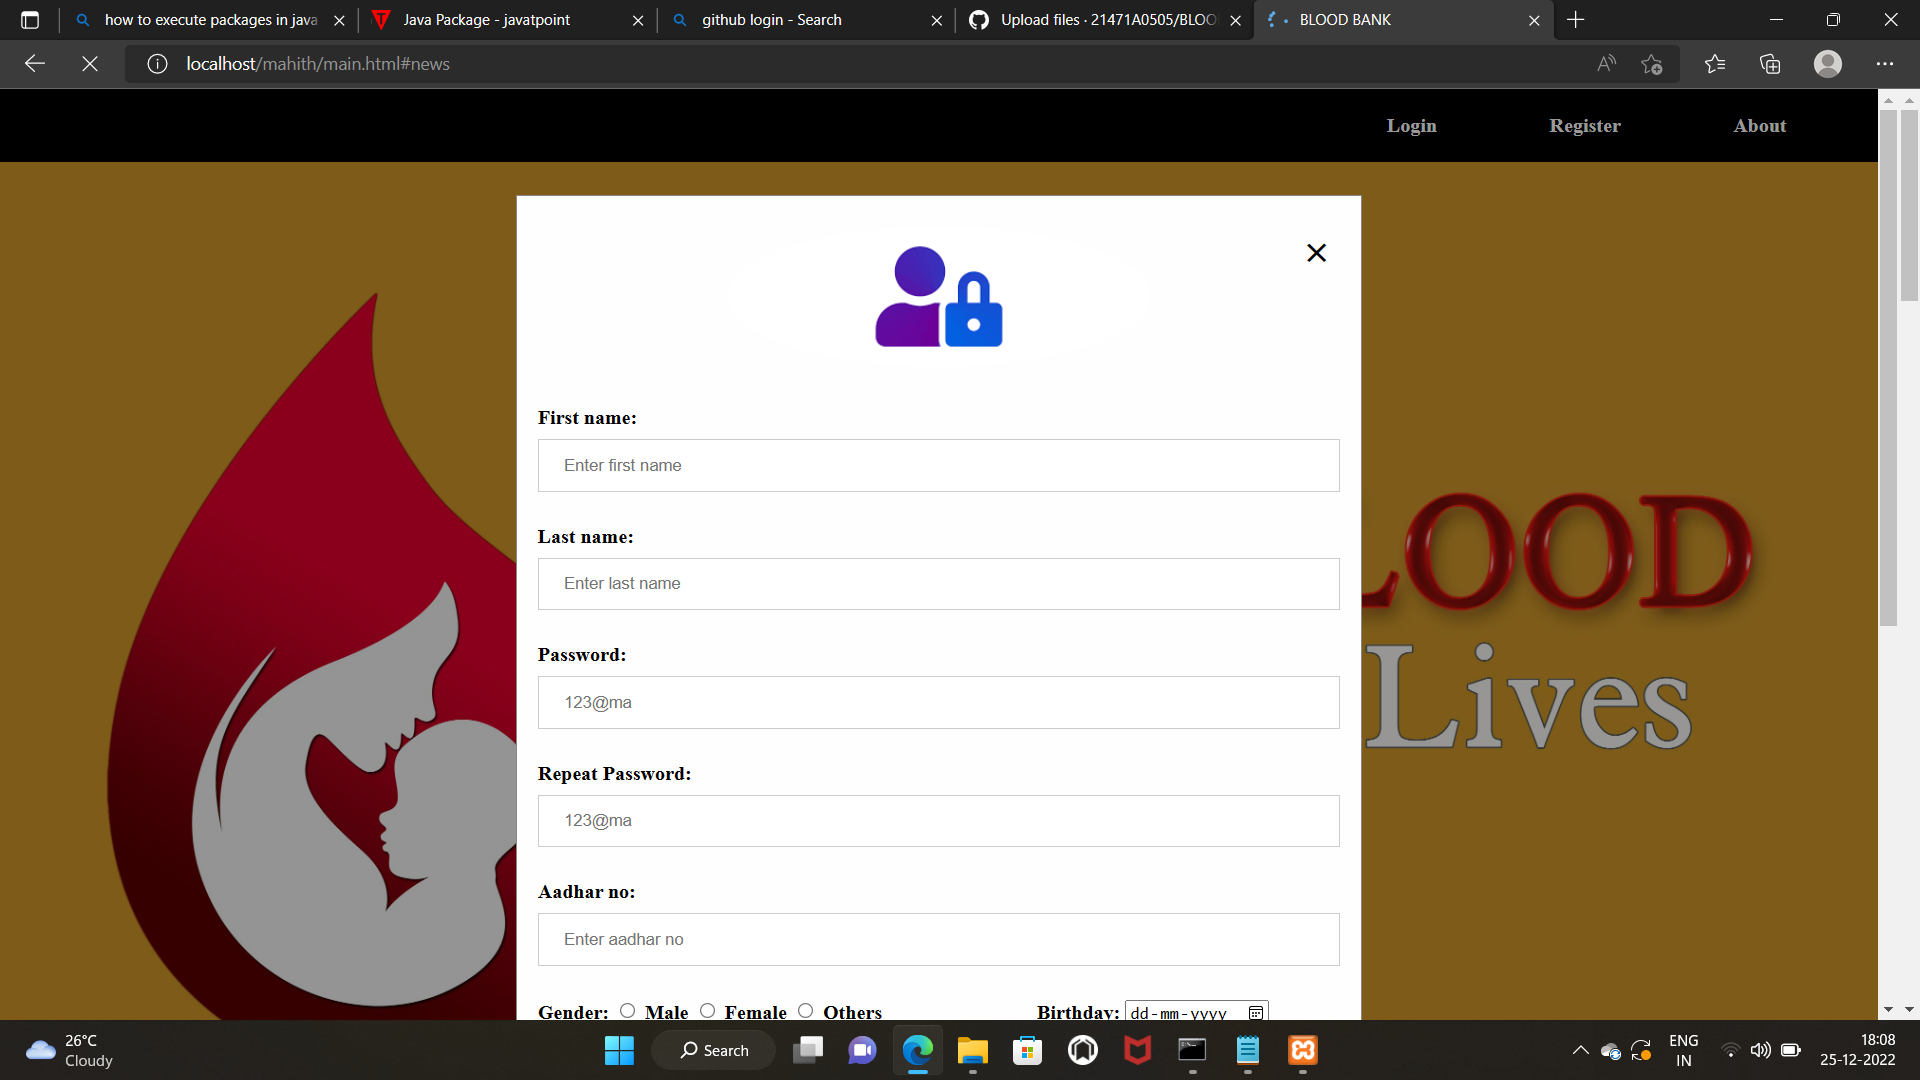This screenshot has height=1080, width=1920.
Task: Open the birthday calendar picker icon
Action: pos(1255,1012)
